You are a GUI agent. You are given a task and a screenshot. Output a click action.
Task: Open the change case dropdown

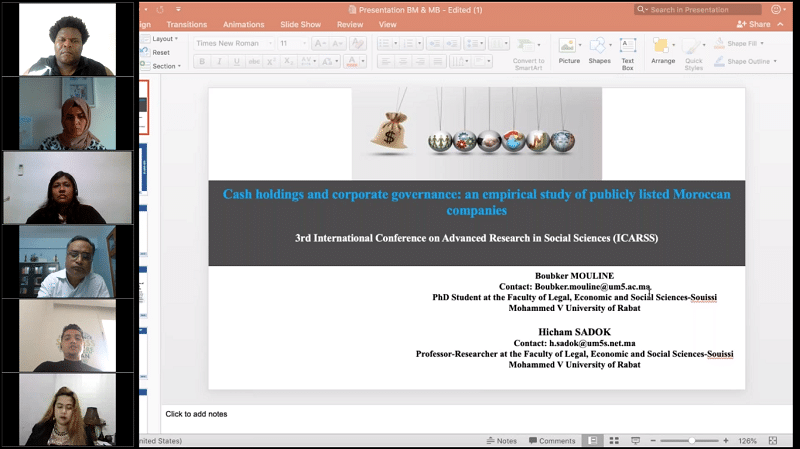[x=330, y=61]
